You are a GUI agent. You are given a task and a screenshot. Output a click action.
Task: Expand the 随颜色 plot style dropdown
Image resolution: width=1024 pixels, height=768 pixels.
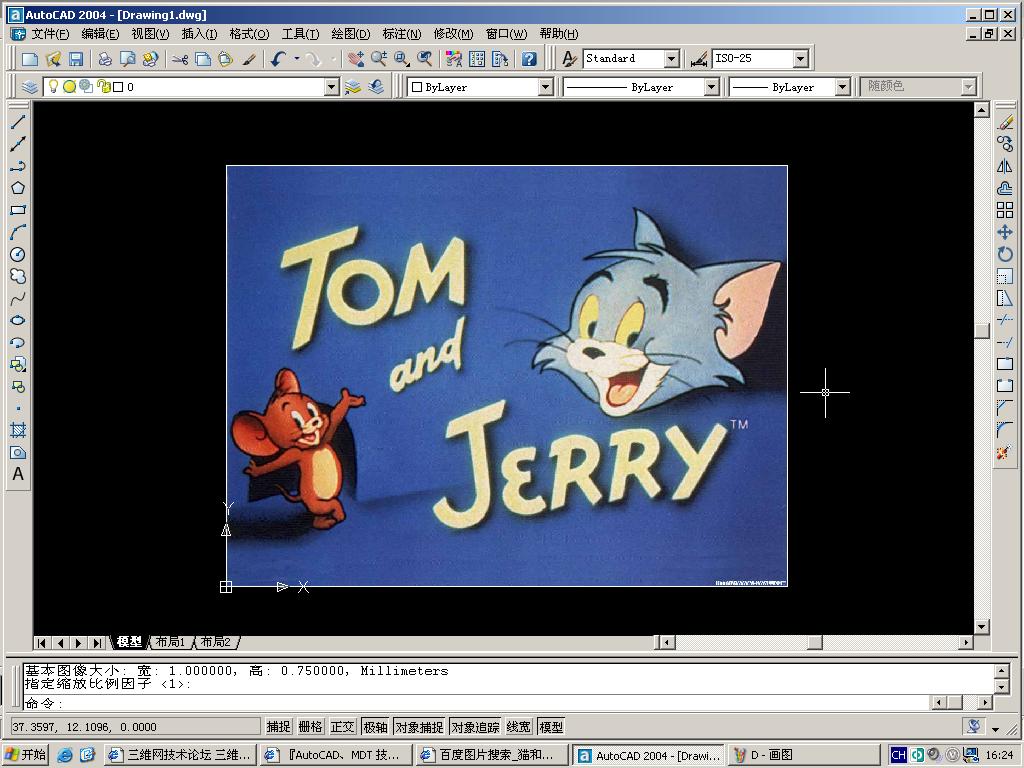click(968, 87)
